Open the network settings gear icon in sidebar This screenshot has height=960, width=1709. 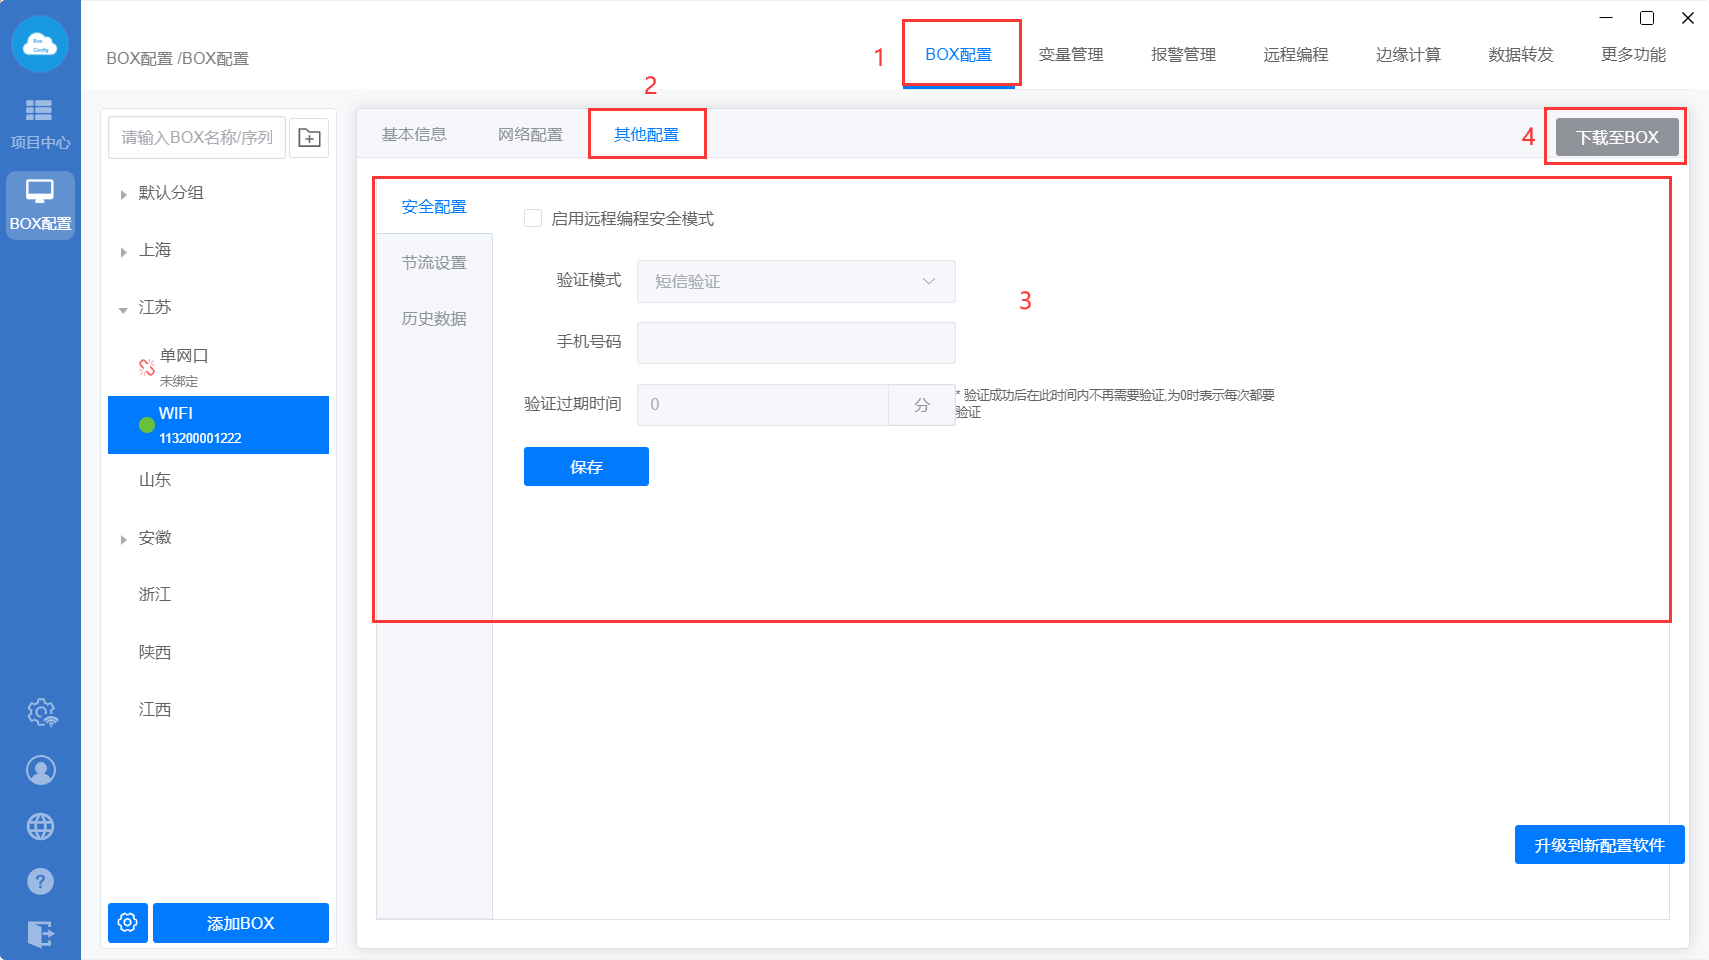click(41, 713)
